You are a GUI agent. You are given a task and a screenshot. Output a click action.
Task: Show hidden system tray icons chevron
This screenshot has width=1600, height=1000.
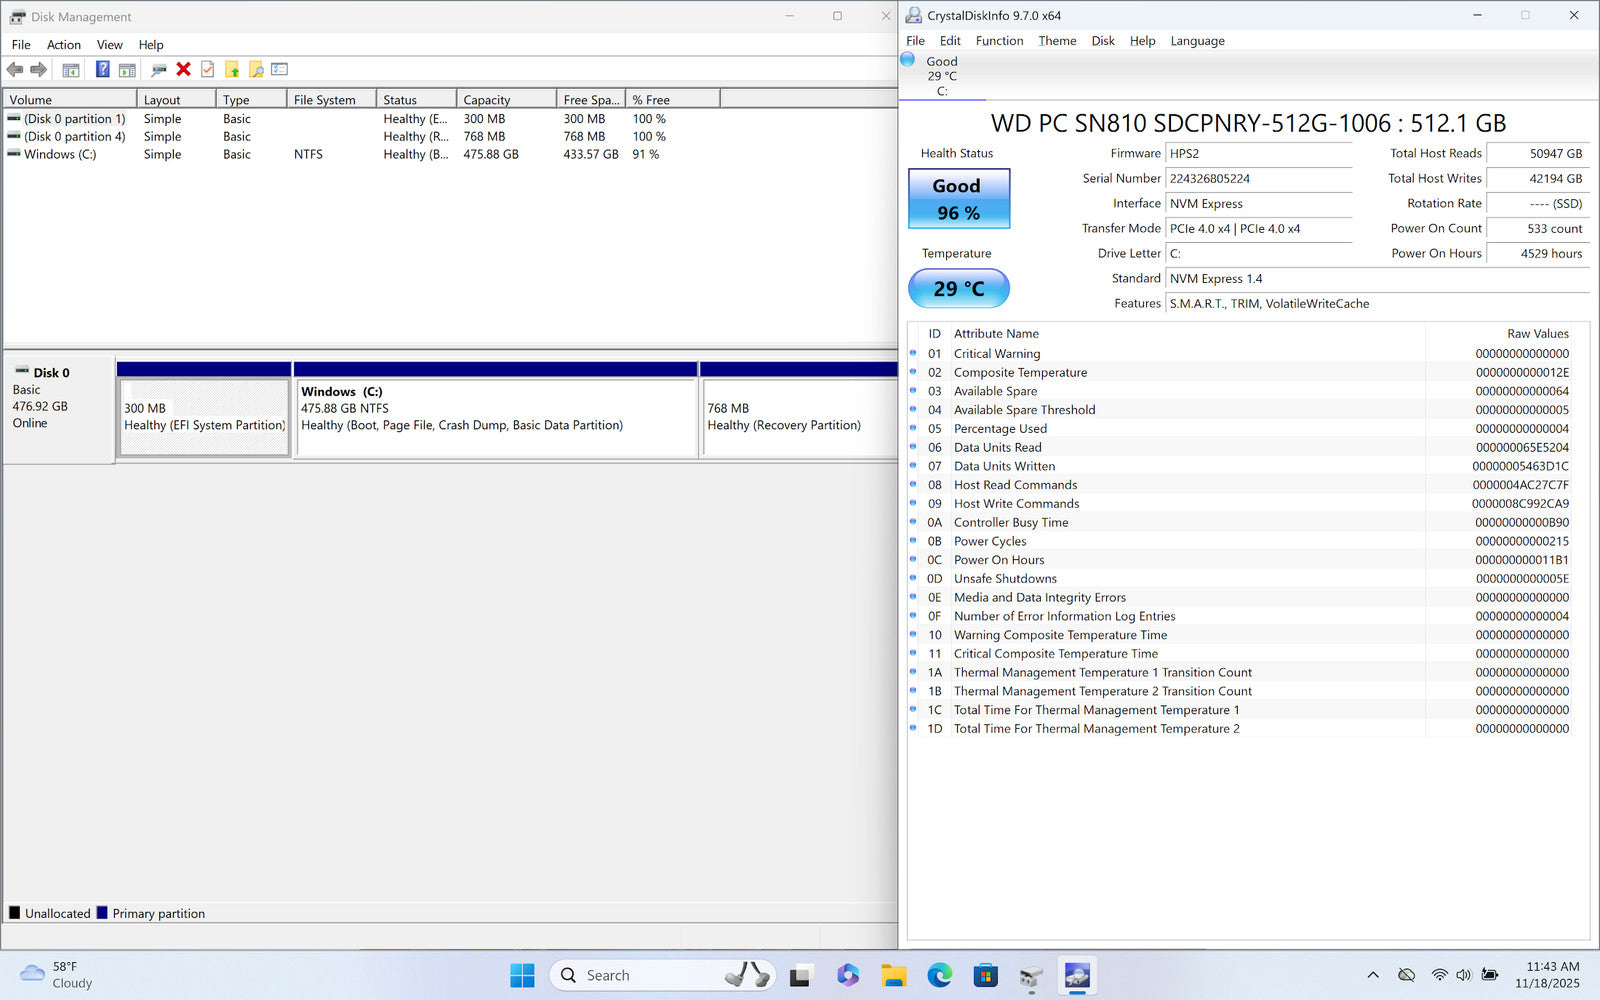tap(1373, 975)
